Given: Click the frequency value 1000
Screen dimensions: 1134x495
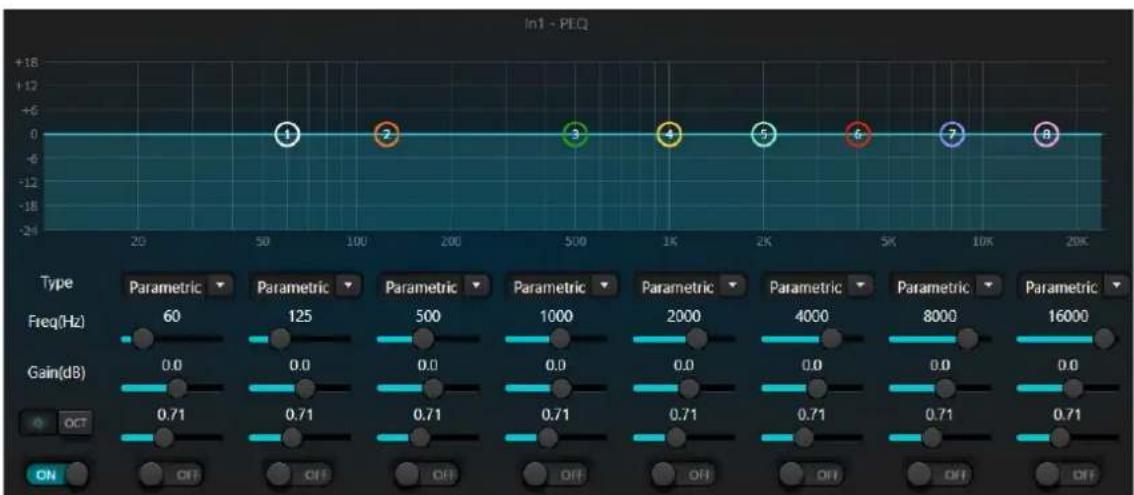Looking at the screenshot, I should [x=555, y=316].
